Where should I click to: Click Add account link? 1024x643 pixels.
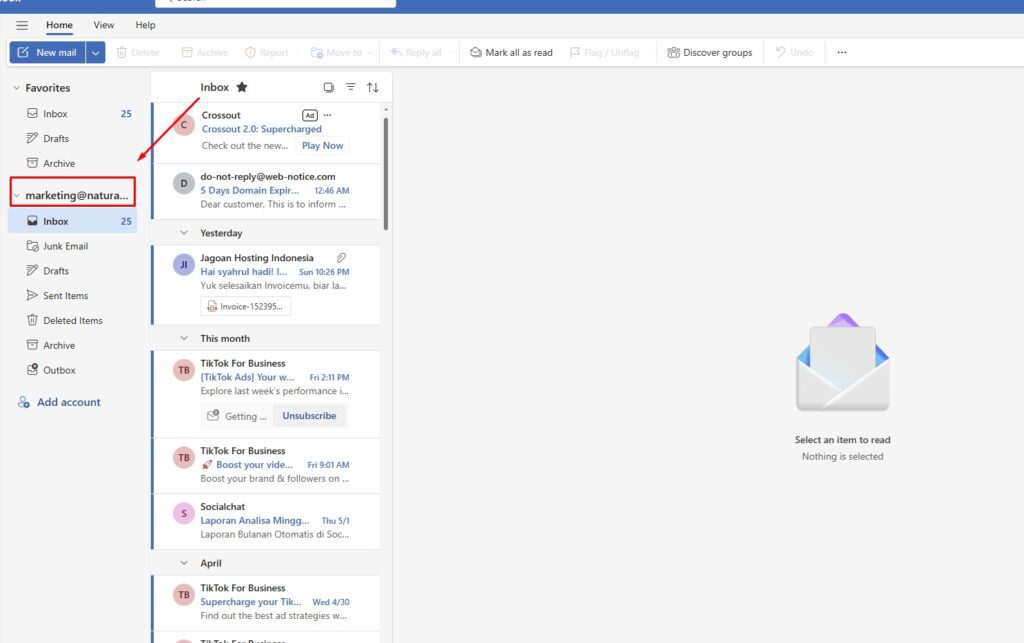(59, 402)
